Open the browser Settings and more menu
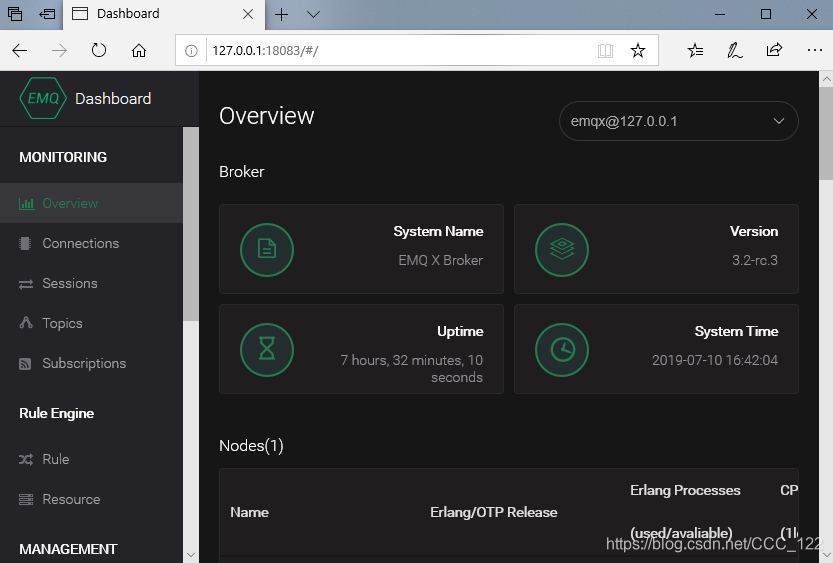 pyautogui.click(x=814, y=50)
